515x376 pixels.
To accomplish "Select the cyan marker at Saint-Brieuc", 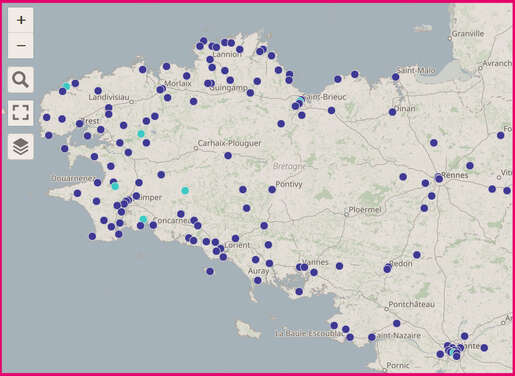I will click(300, 101).
